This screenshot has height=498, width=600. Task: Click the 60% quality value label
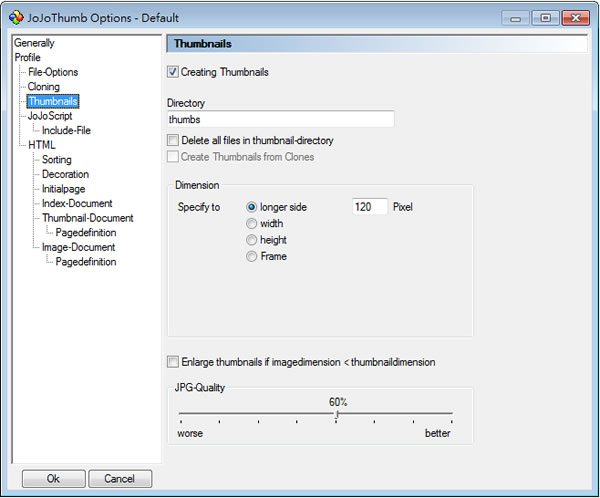[x=338, y=402]
